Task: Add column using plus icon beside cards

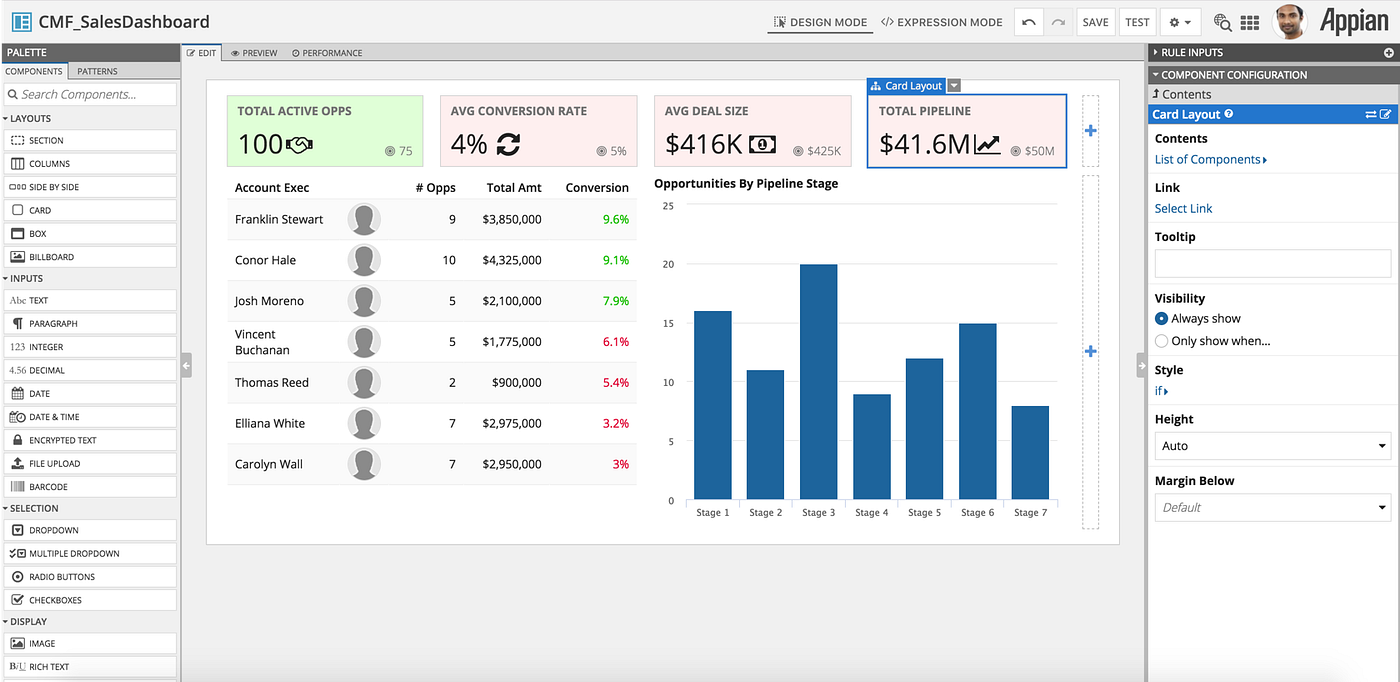Action: [1090, 131]
